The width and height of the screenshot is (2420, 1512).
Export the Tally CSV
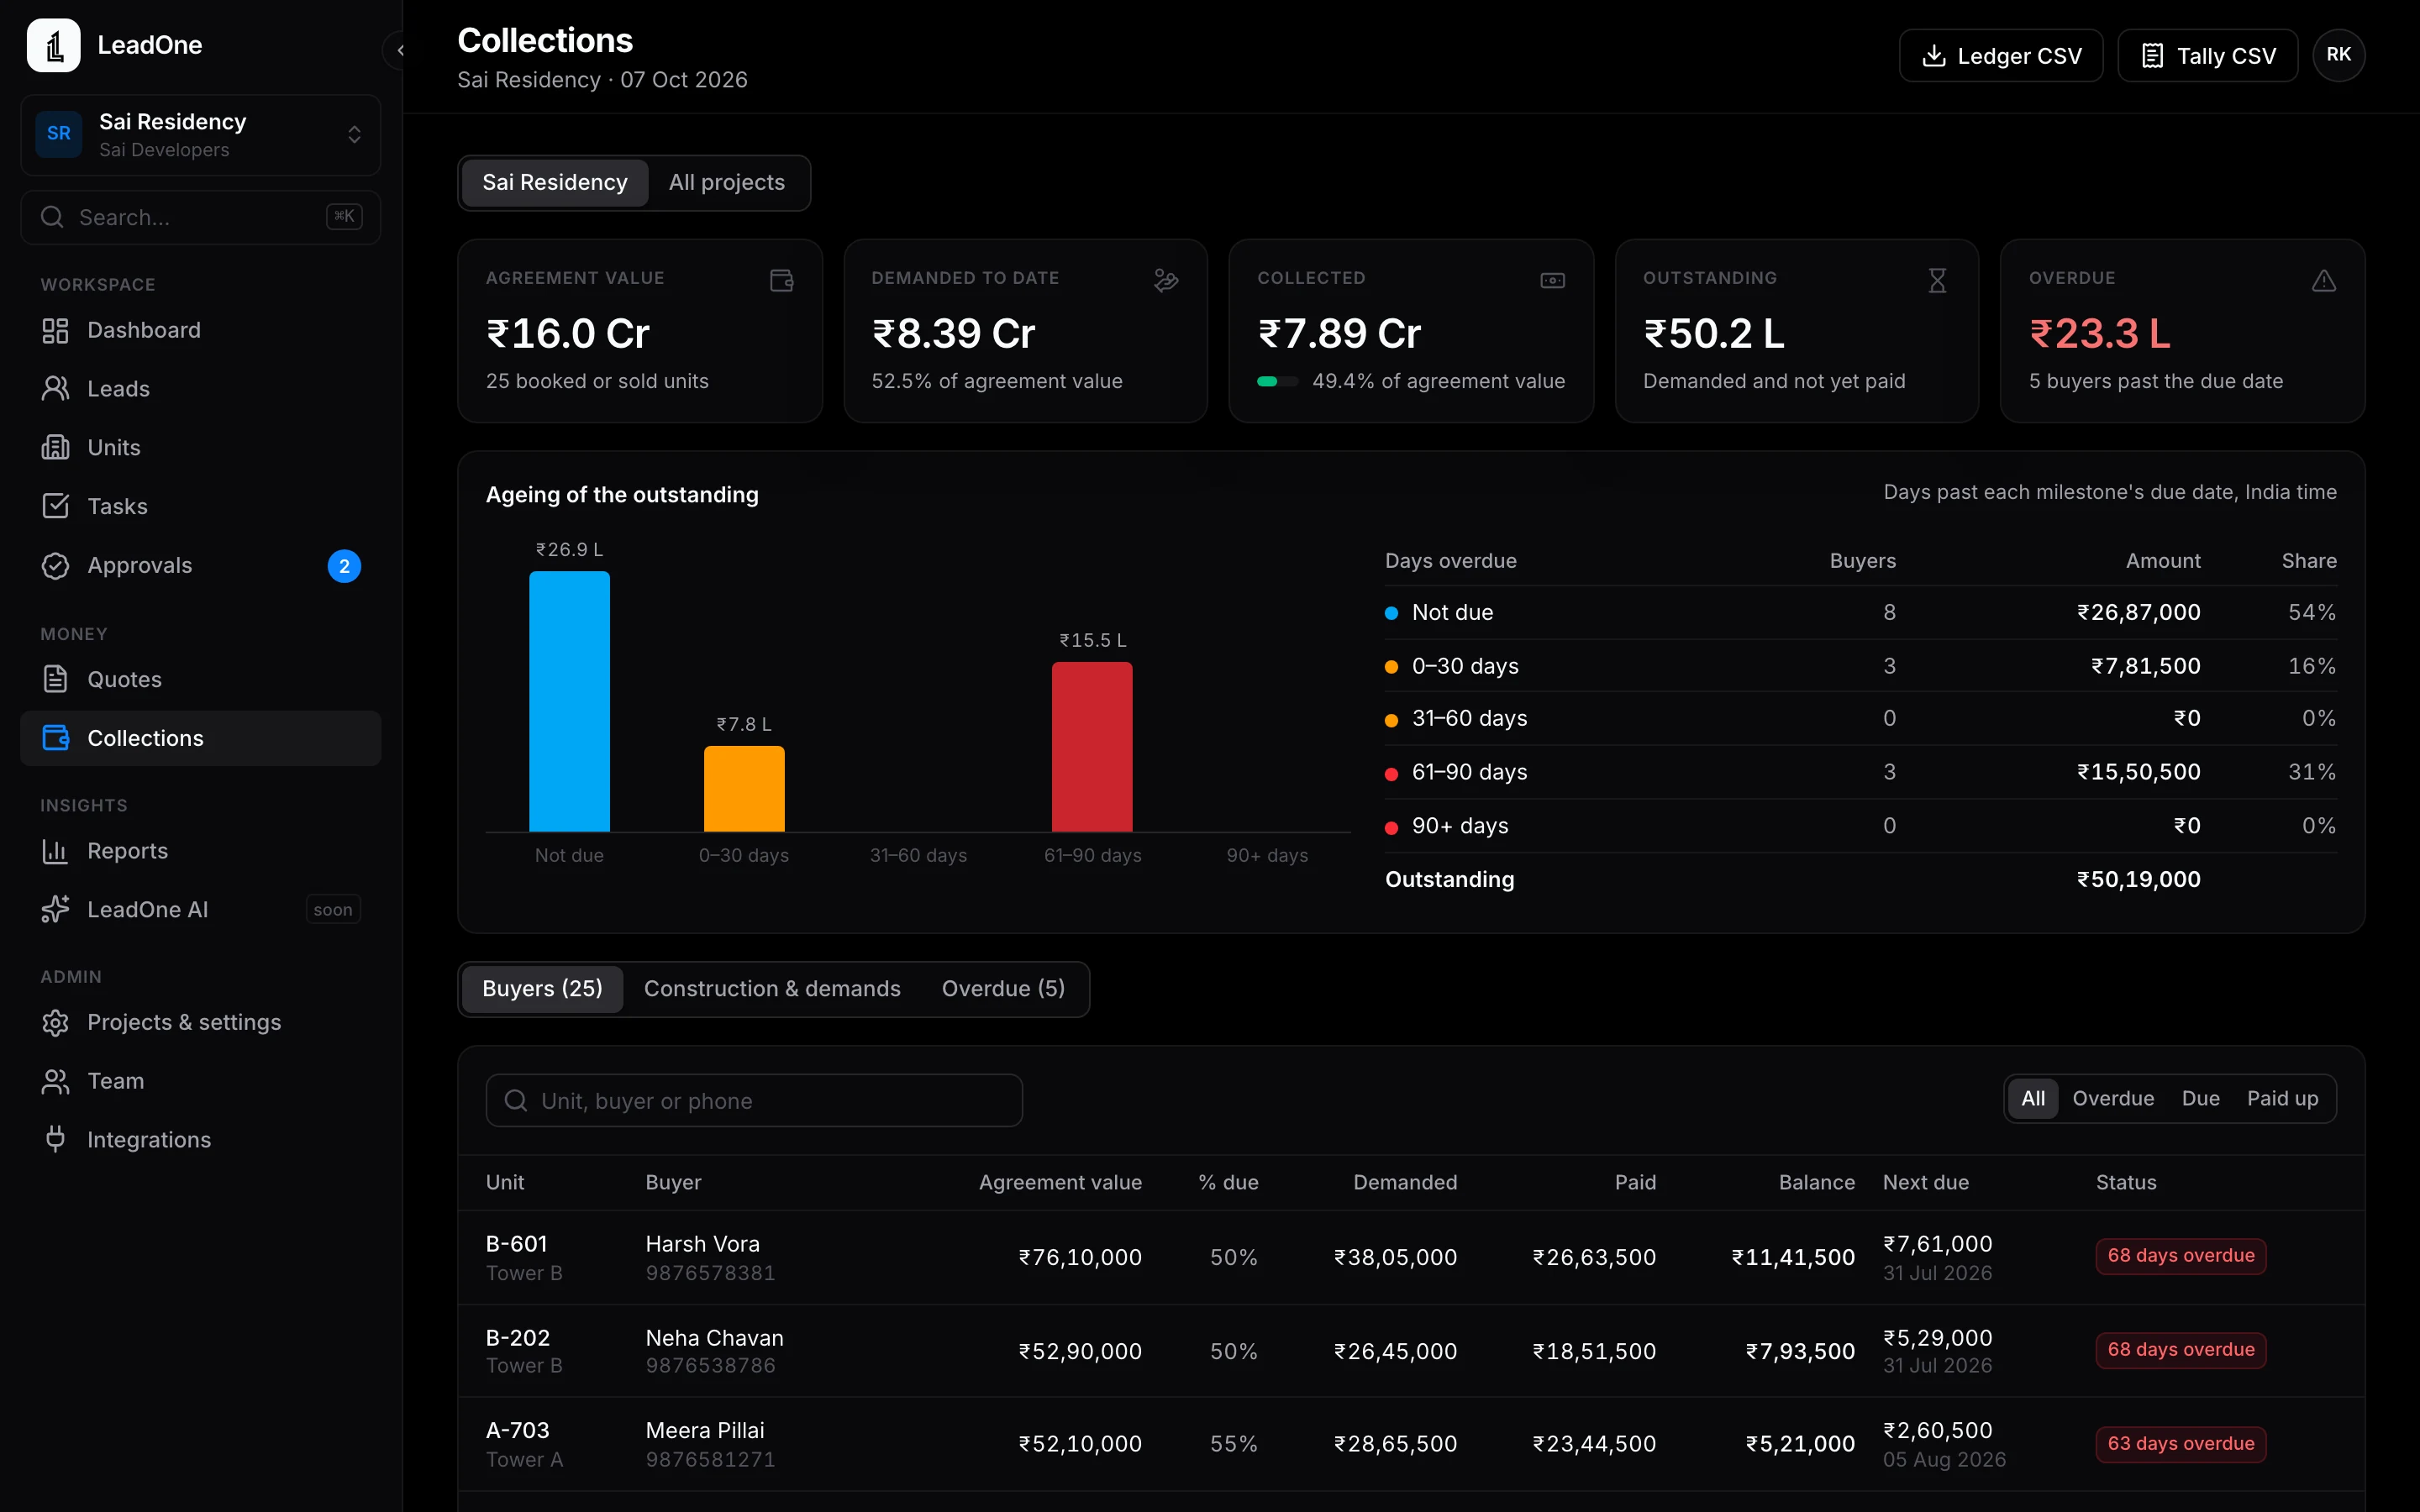point(2207,56)
